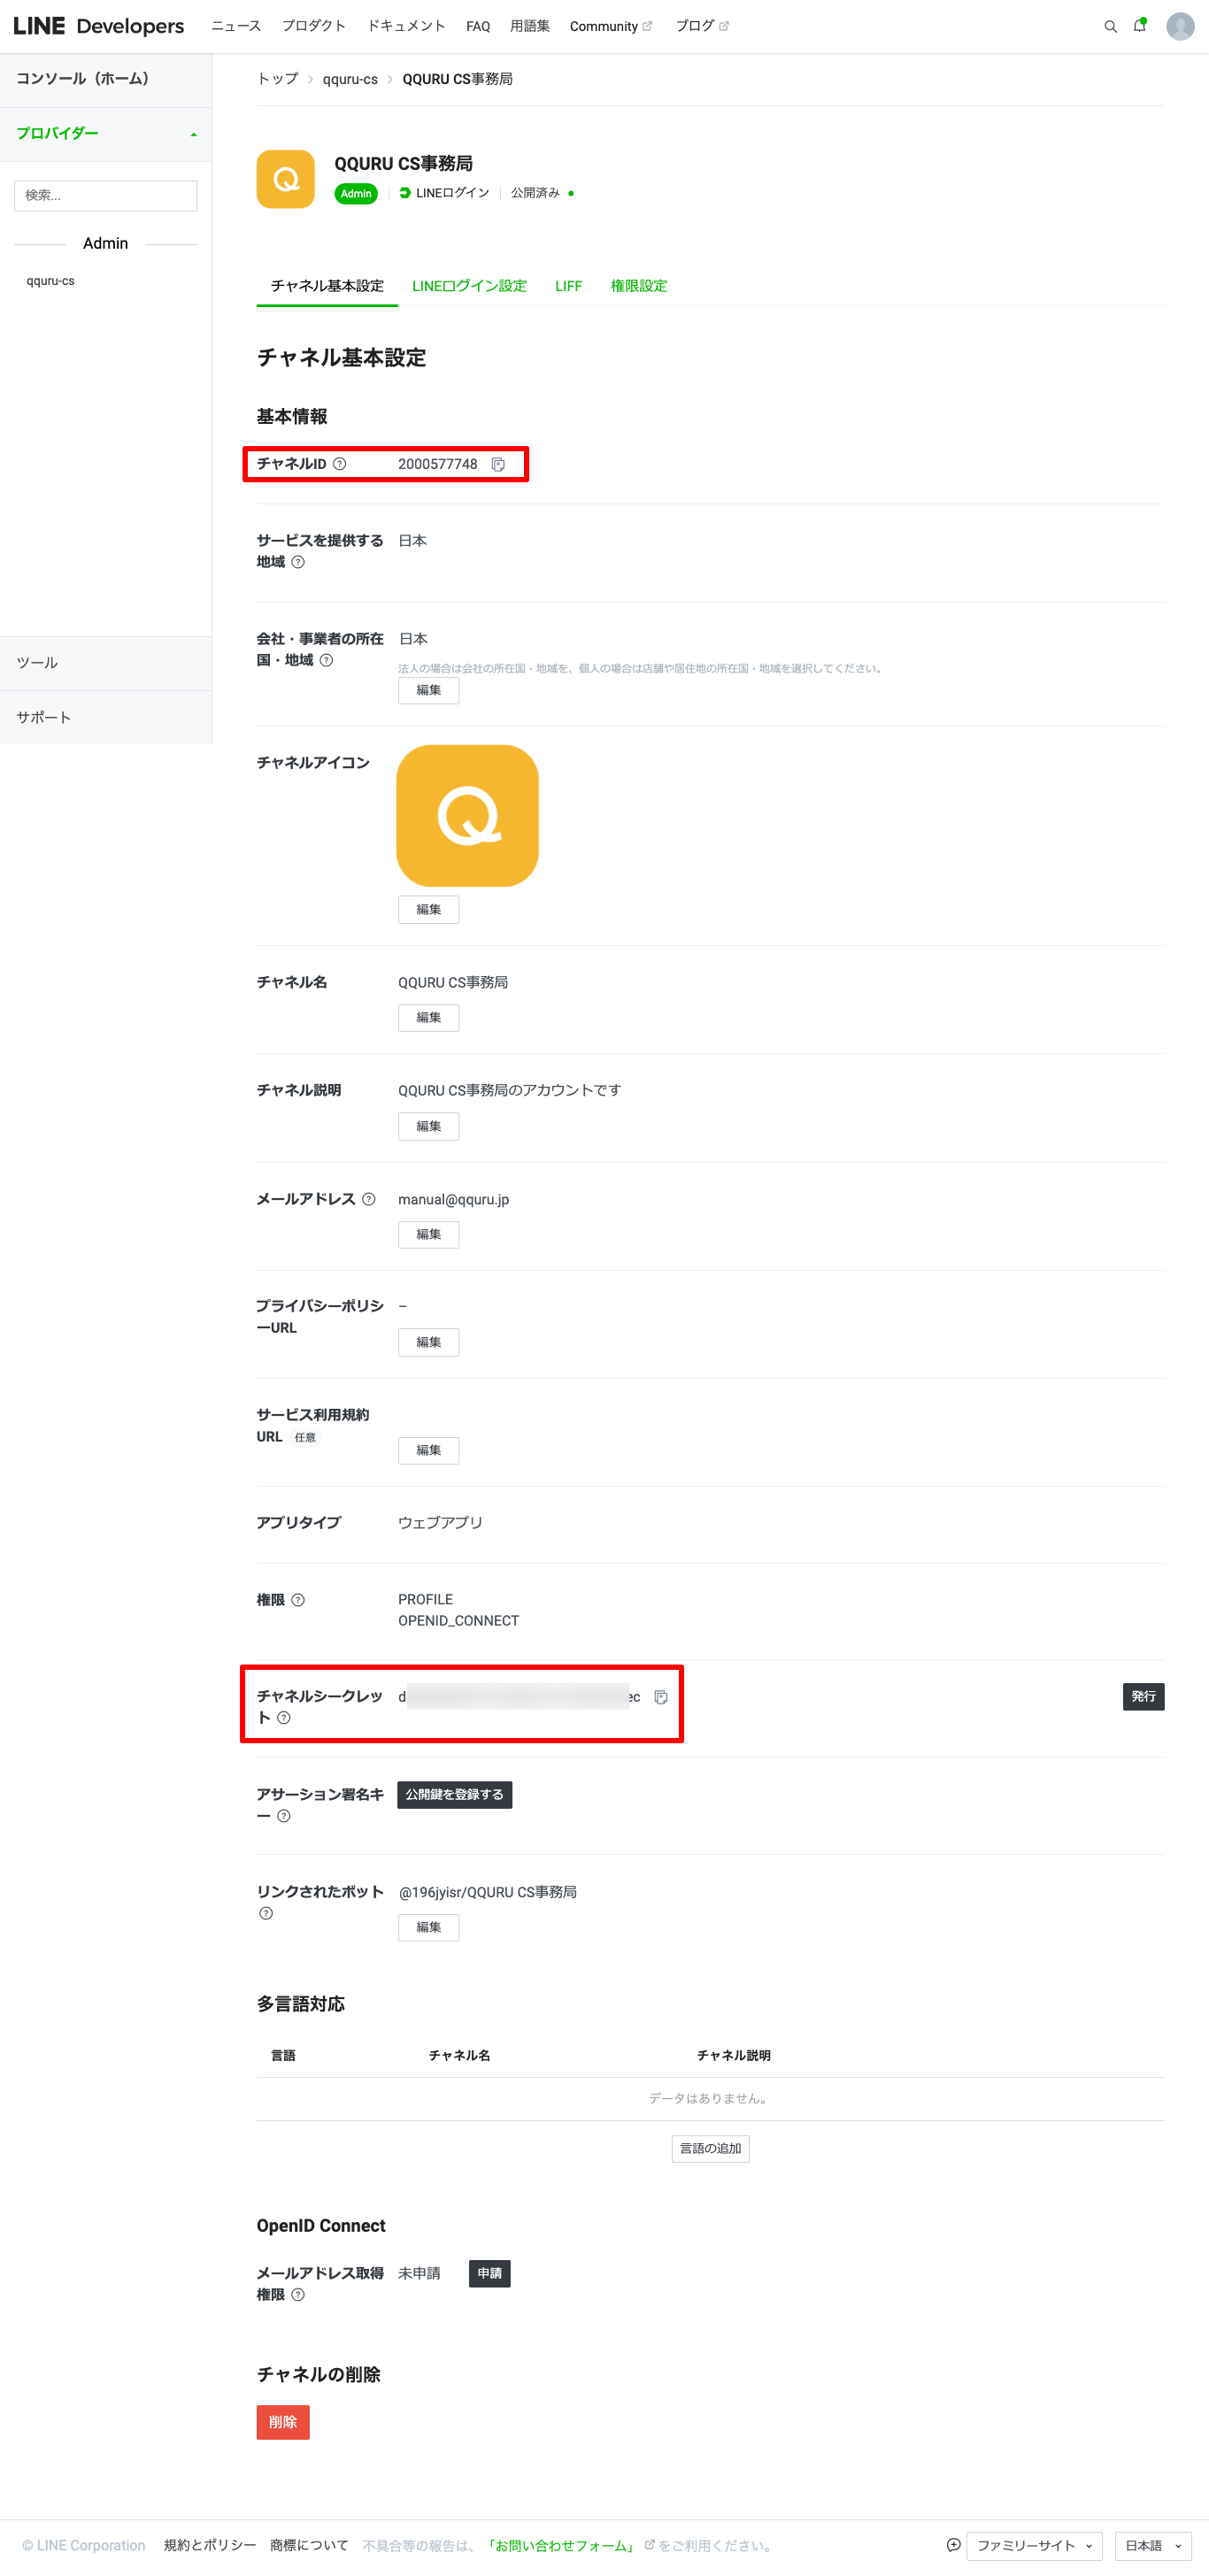Show help for 権限 field

[x=298, y=1600]
